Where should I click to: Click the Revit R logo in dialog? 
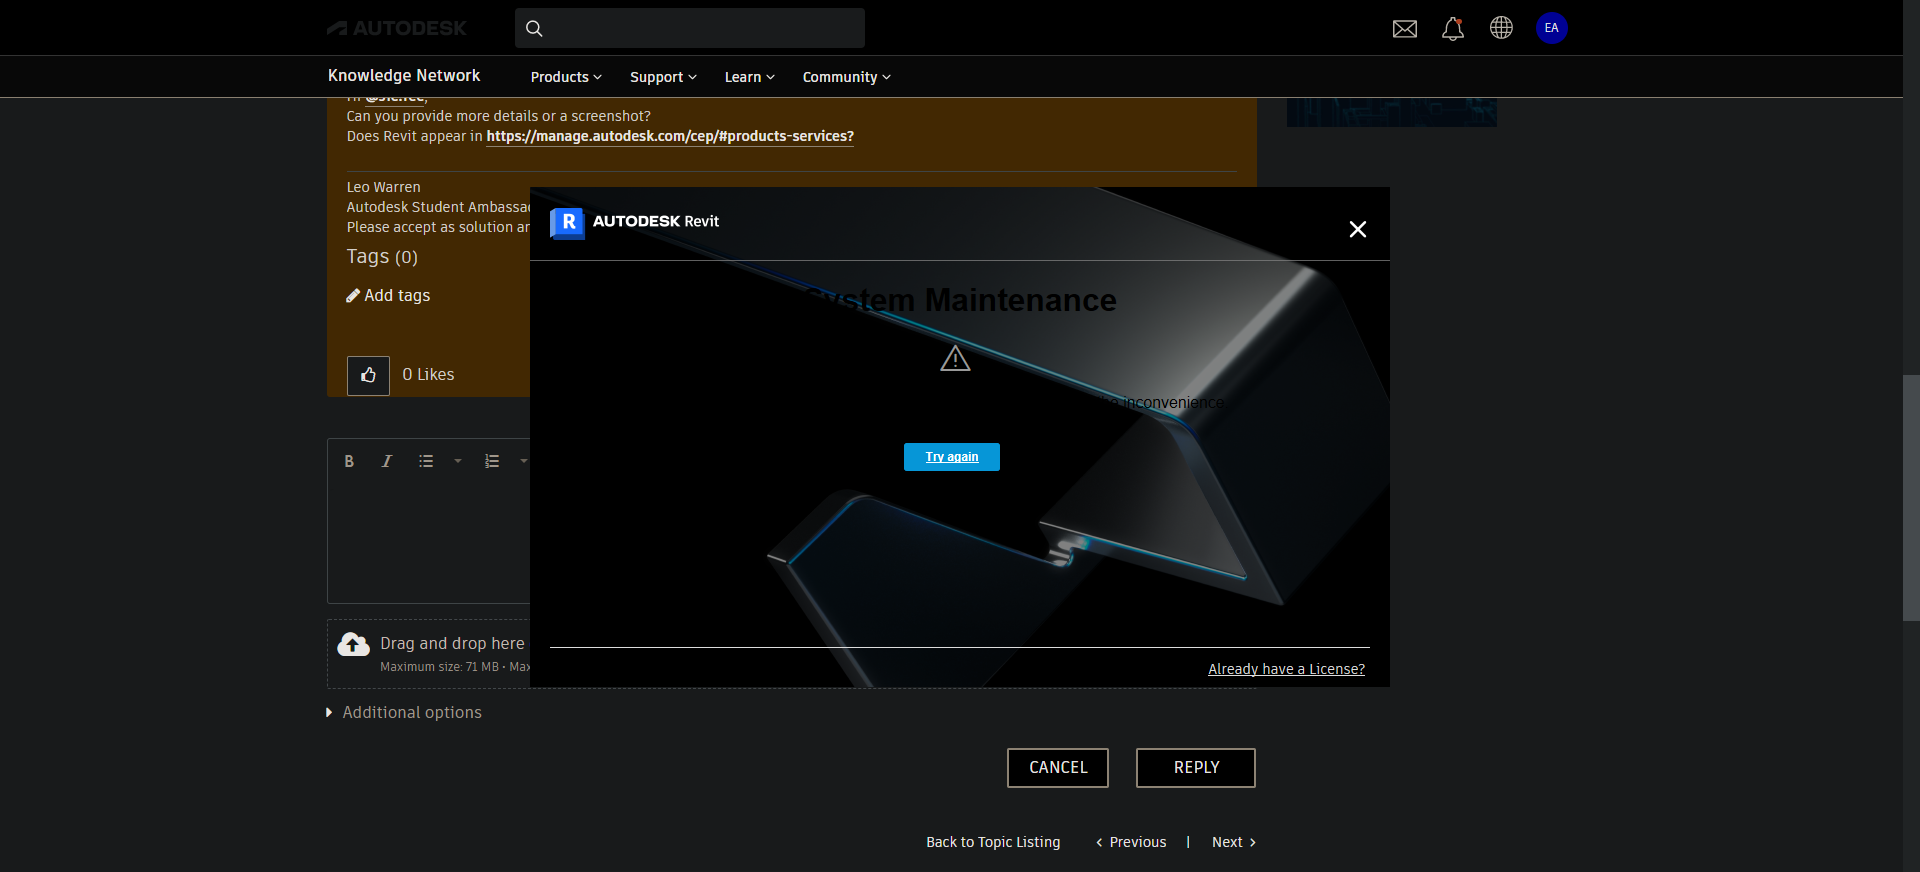[567, 223]
